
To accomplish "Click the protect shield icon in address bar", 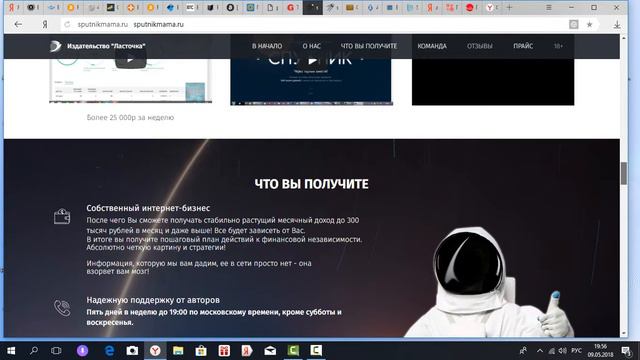I will (x=573, y=24).
